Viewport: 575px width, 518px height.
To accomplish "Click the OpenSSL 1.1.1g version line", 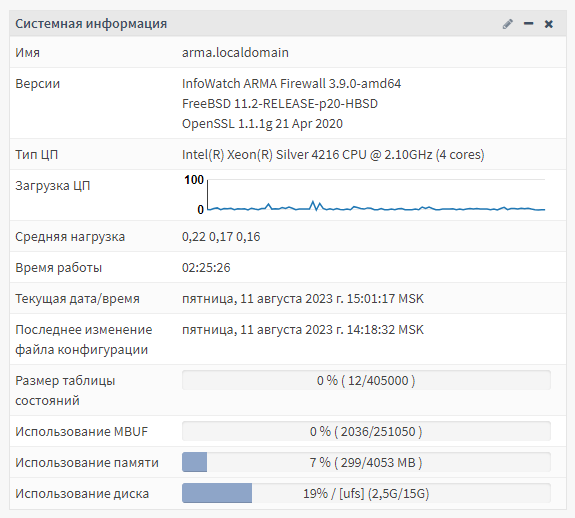I will point(262,124).
